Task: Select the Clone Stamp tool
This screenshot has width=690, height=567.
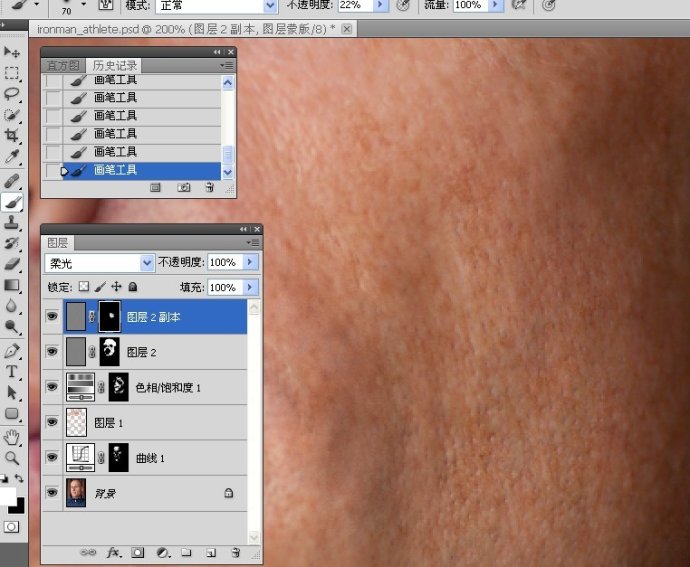Action: pos(12,222)
